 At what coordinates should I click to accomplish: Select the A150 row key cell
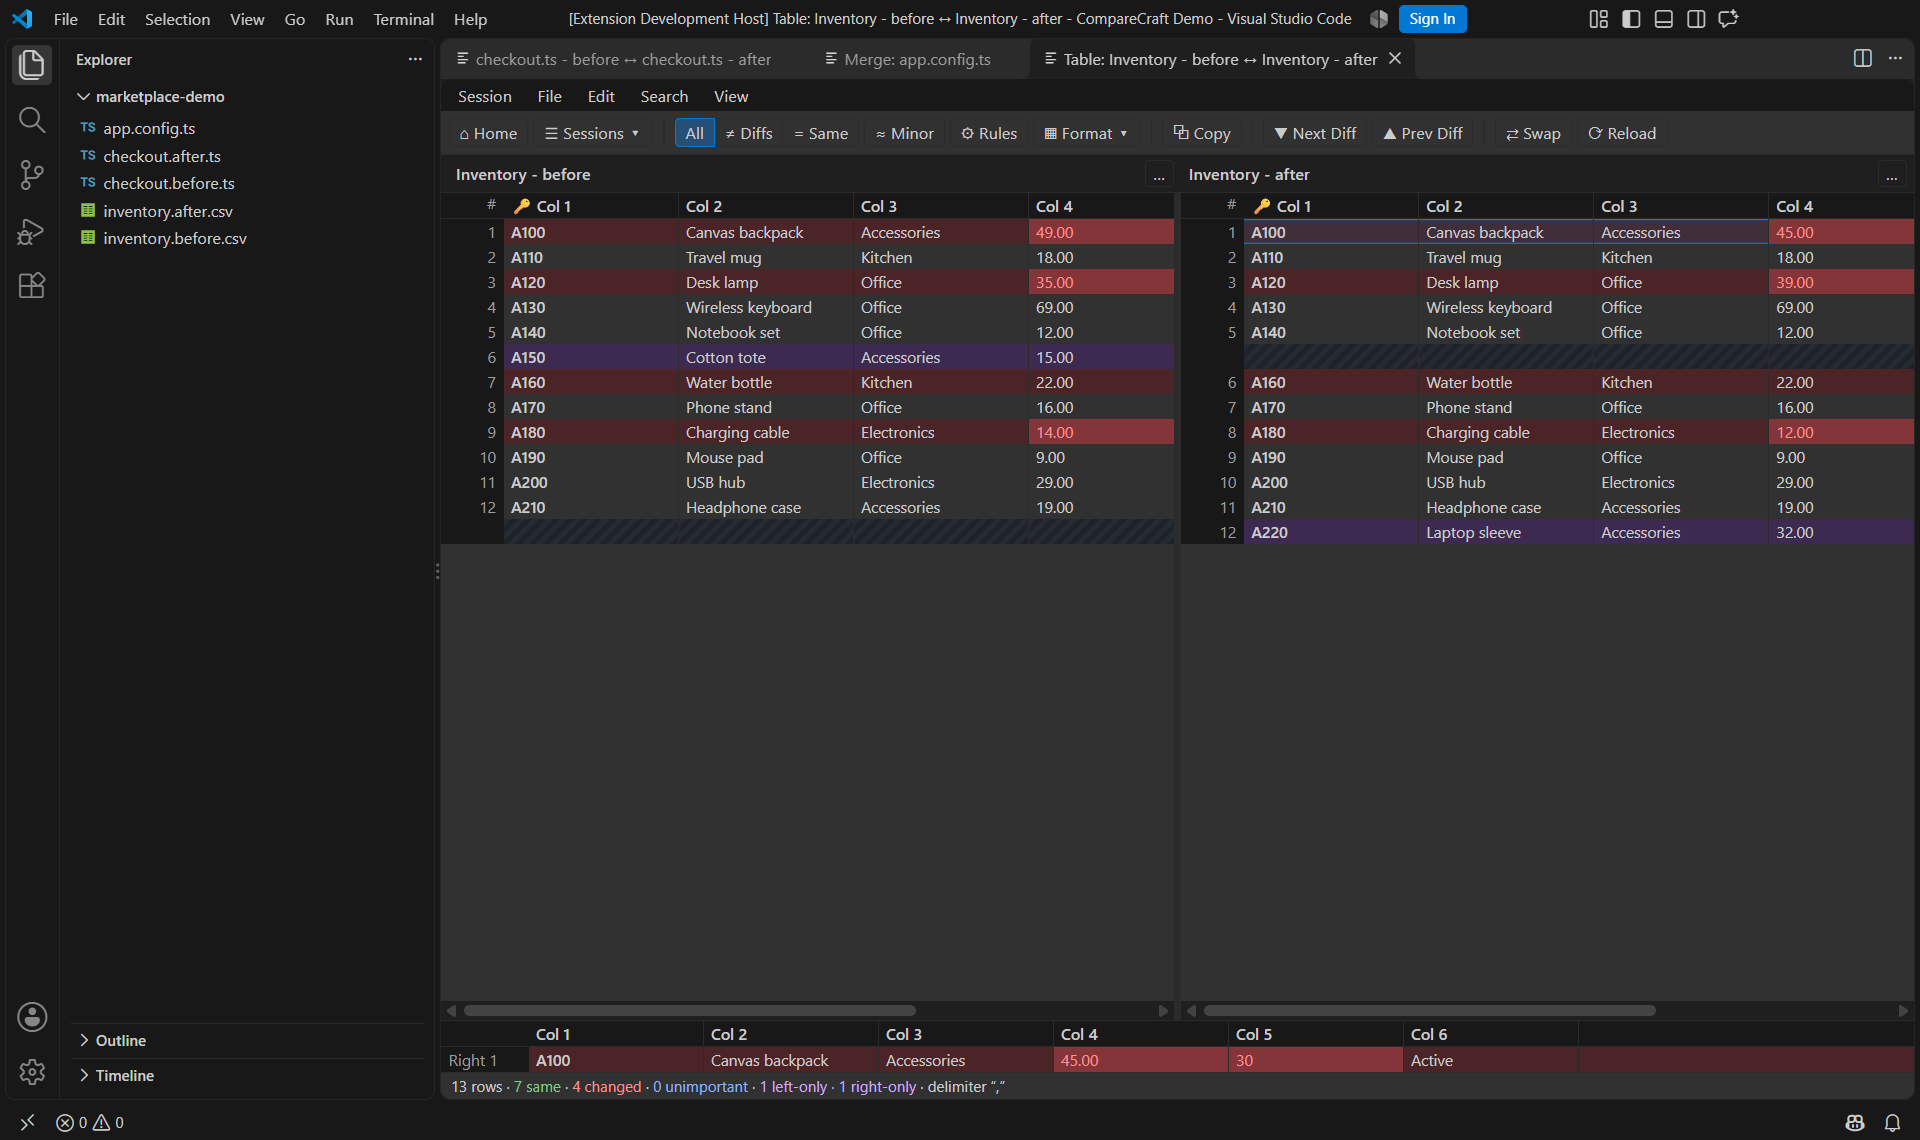coord(590,357)
